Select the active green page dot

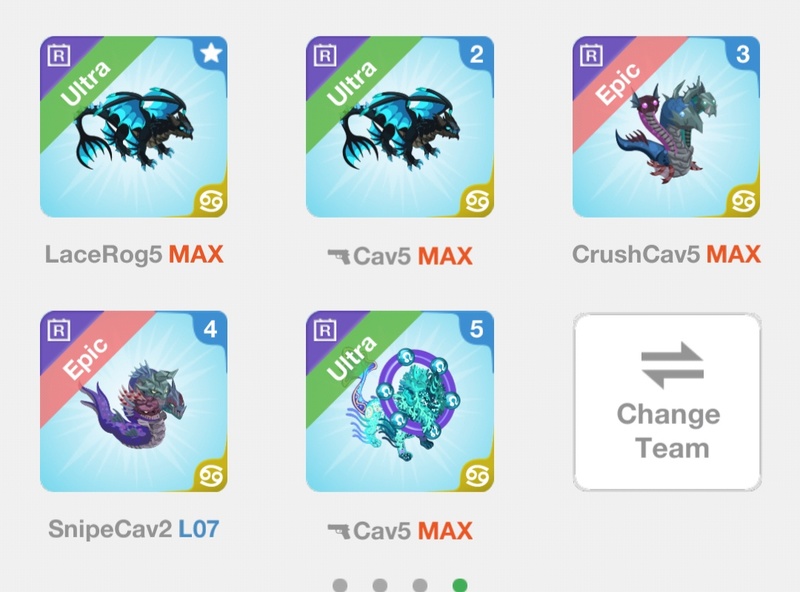pyautogui.click(x=460, y=585)
